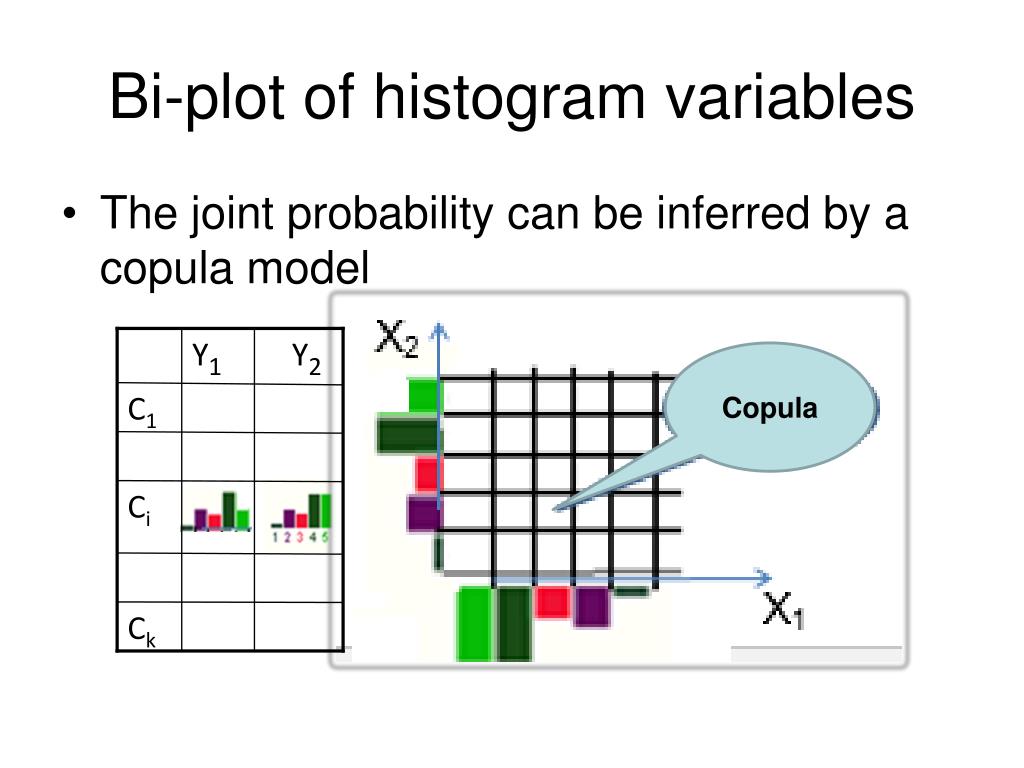
Task: Click the X2 axis label
Action: (x=397, y=339)
